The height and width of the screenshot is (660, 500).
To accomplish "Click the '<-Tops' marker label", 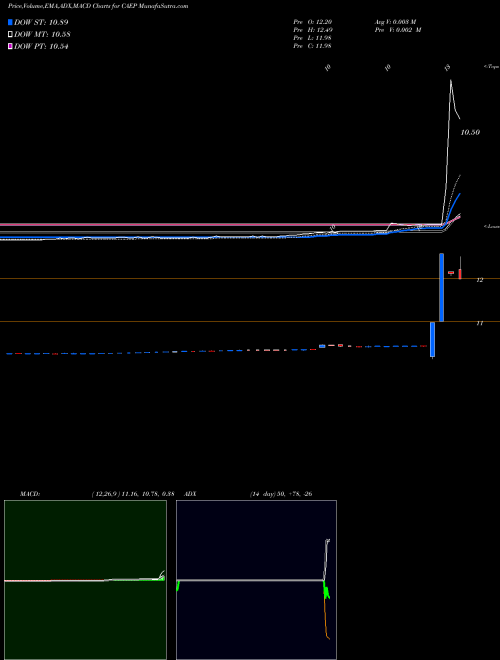I will pyautogui.click(x=492, y=67).
